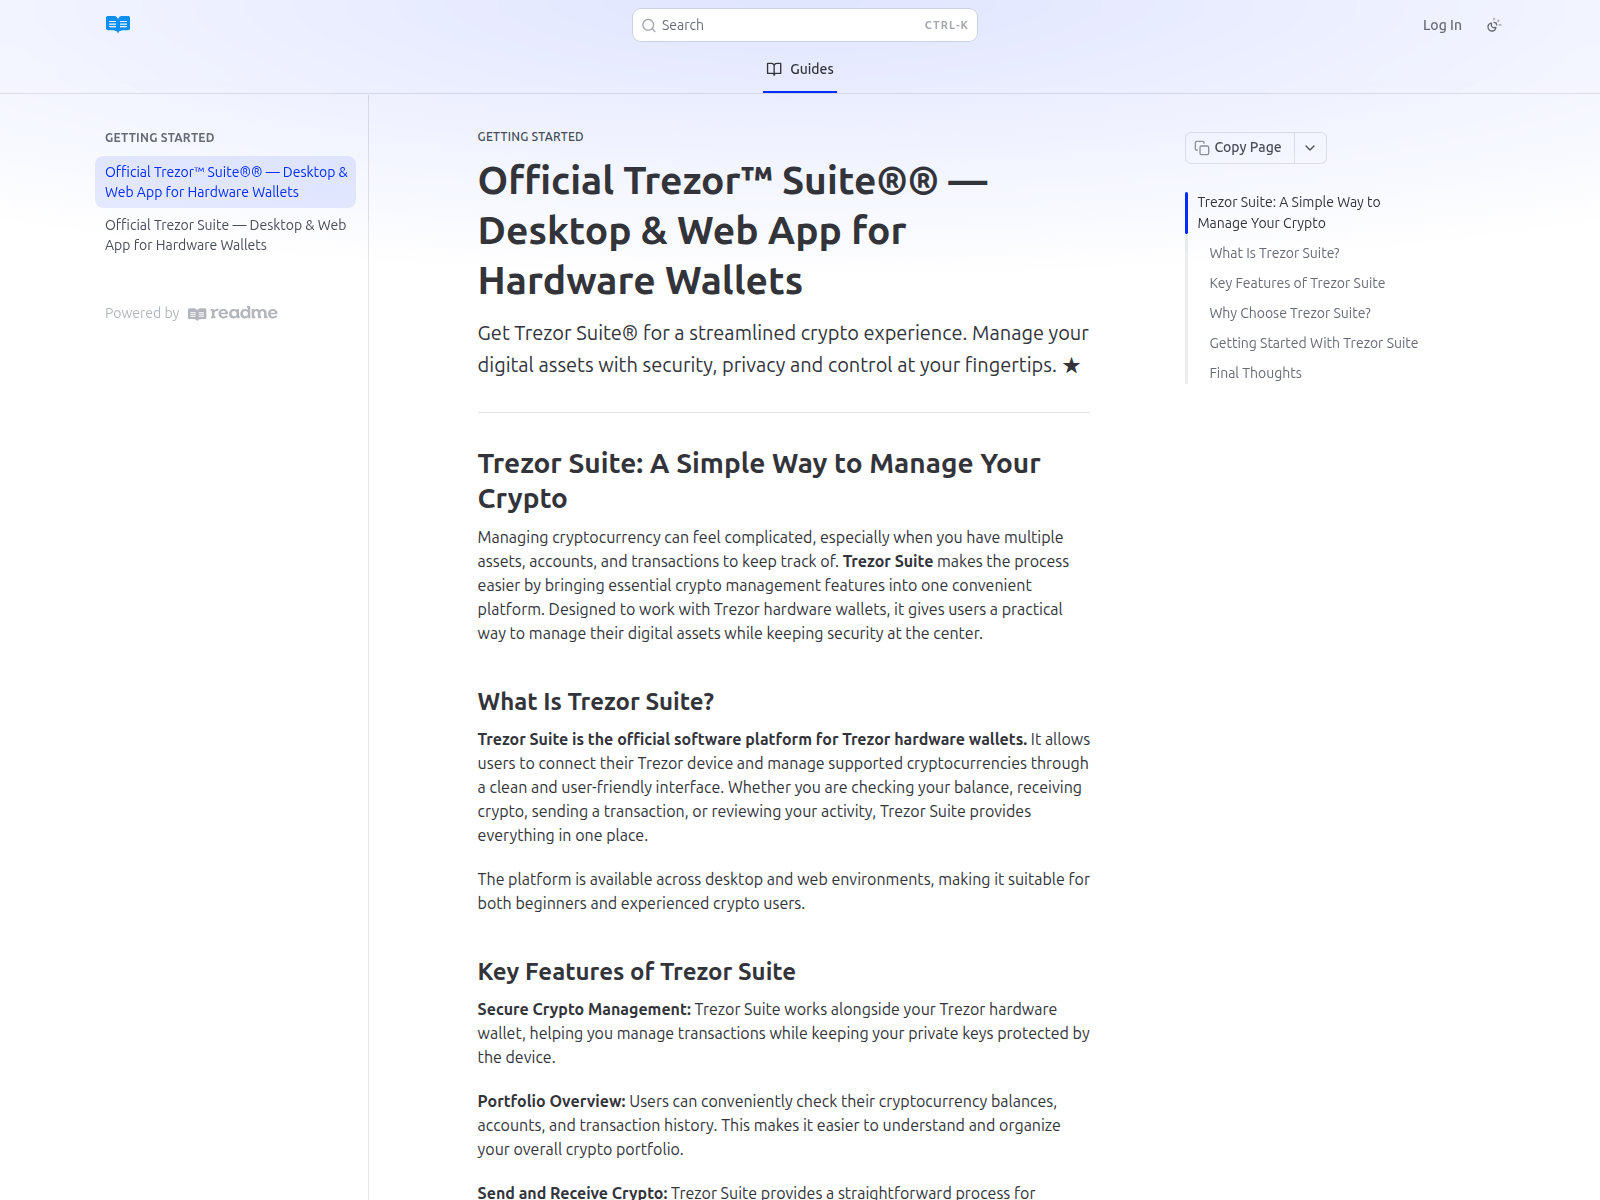Jump to Trezor Suite: A Simple Way section
Viewport: 1600px width, 1200px height.
[1289, 212]
